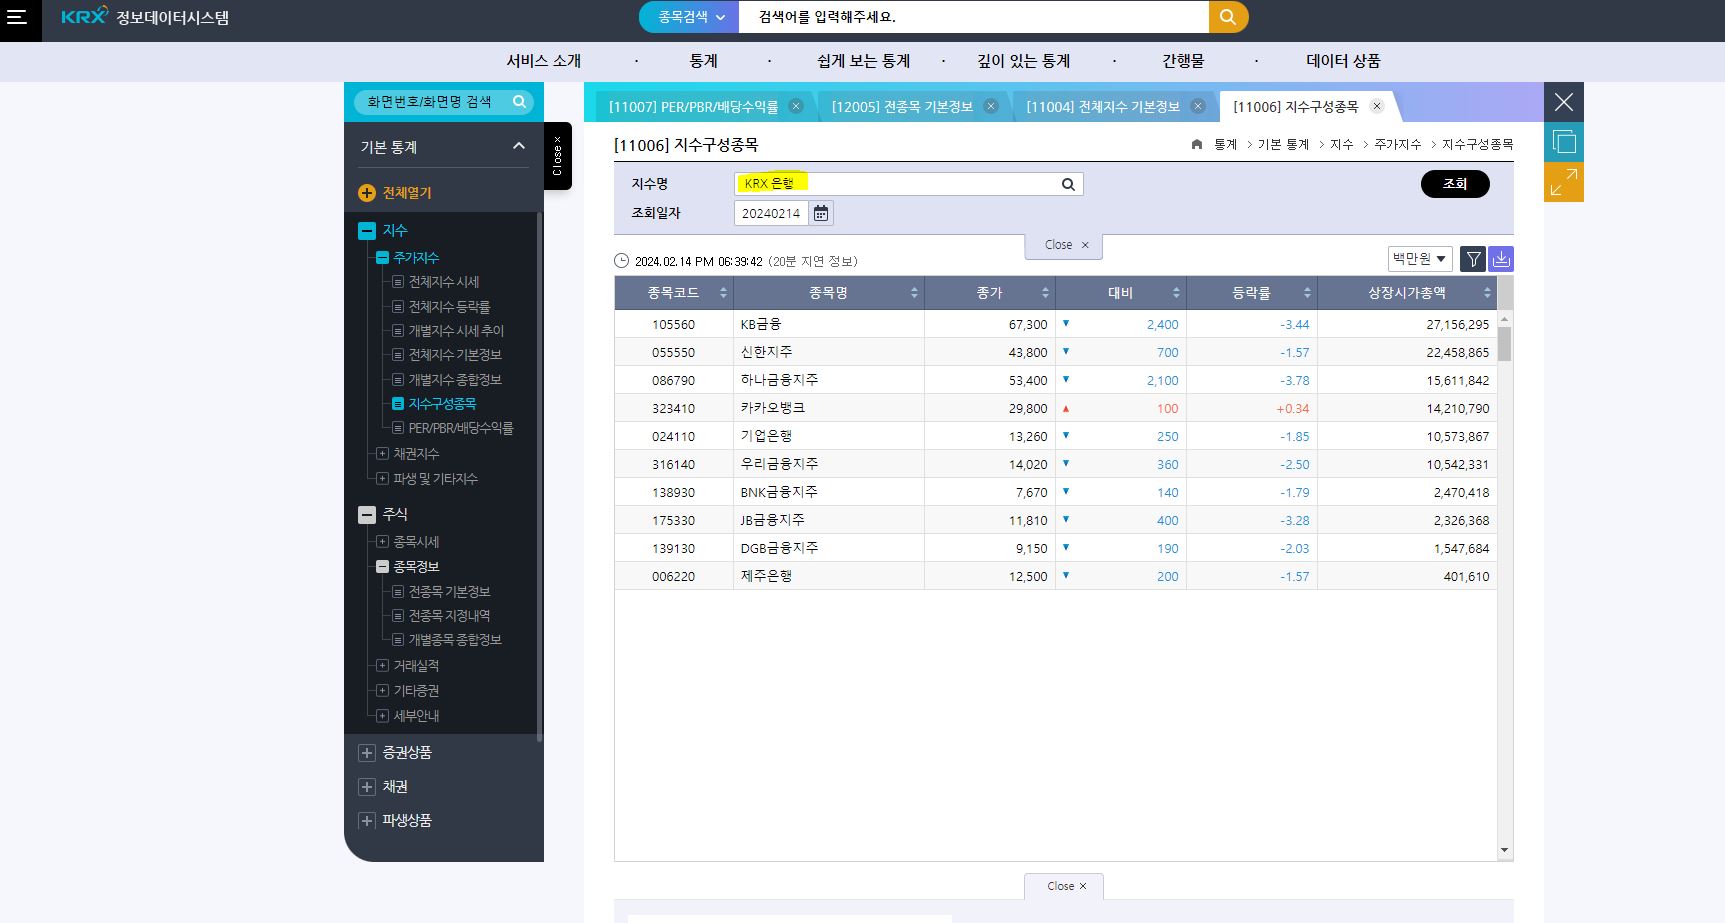Click the close-all X icon at right
1725x923 pixels.
tap(1564, 102)
